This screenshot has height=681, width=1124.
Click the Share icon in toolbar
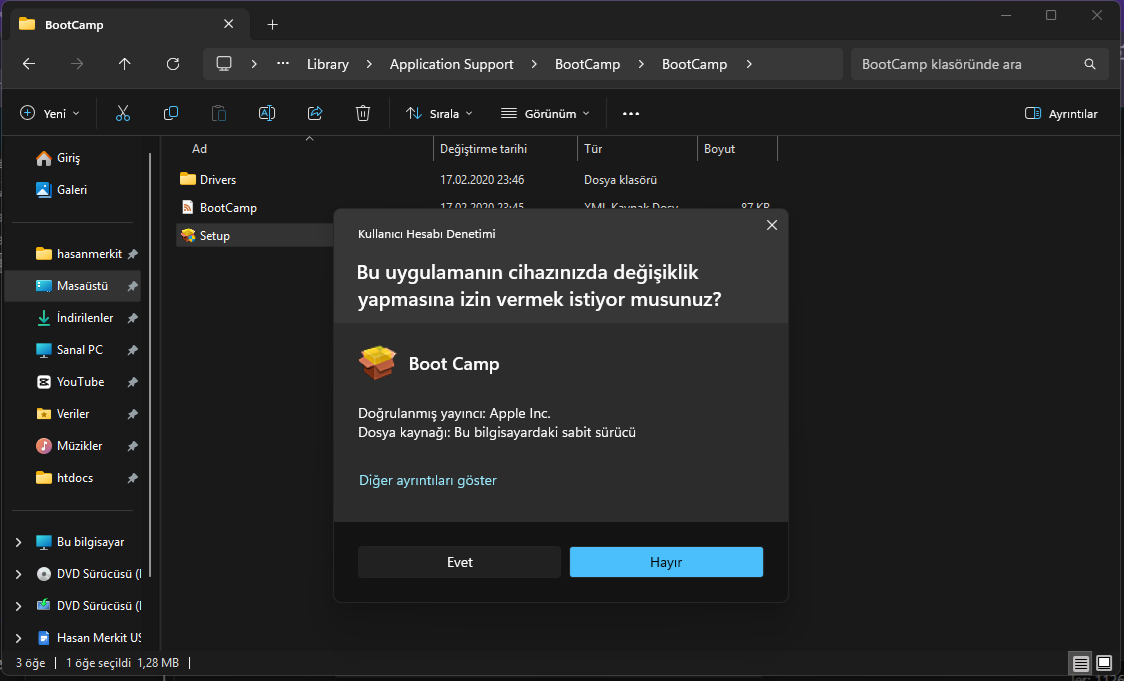pyautogui.click(x=315, y=113)
